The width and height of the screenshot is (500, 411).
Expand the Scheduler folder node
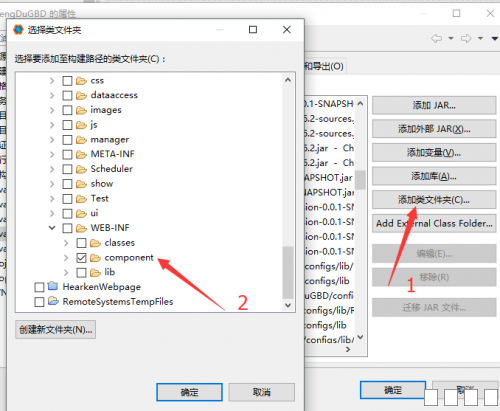(52, 169)
